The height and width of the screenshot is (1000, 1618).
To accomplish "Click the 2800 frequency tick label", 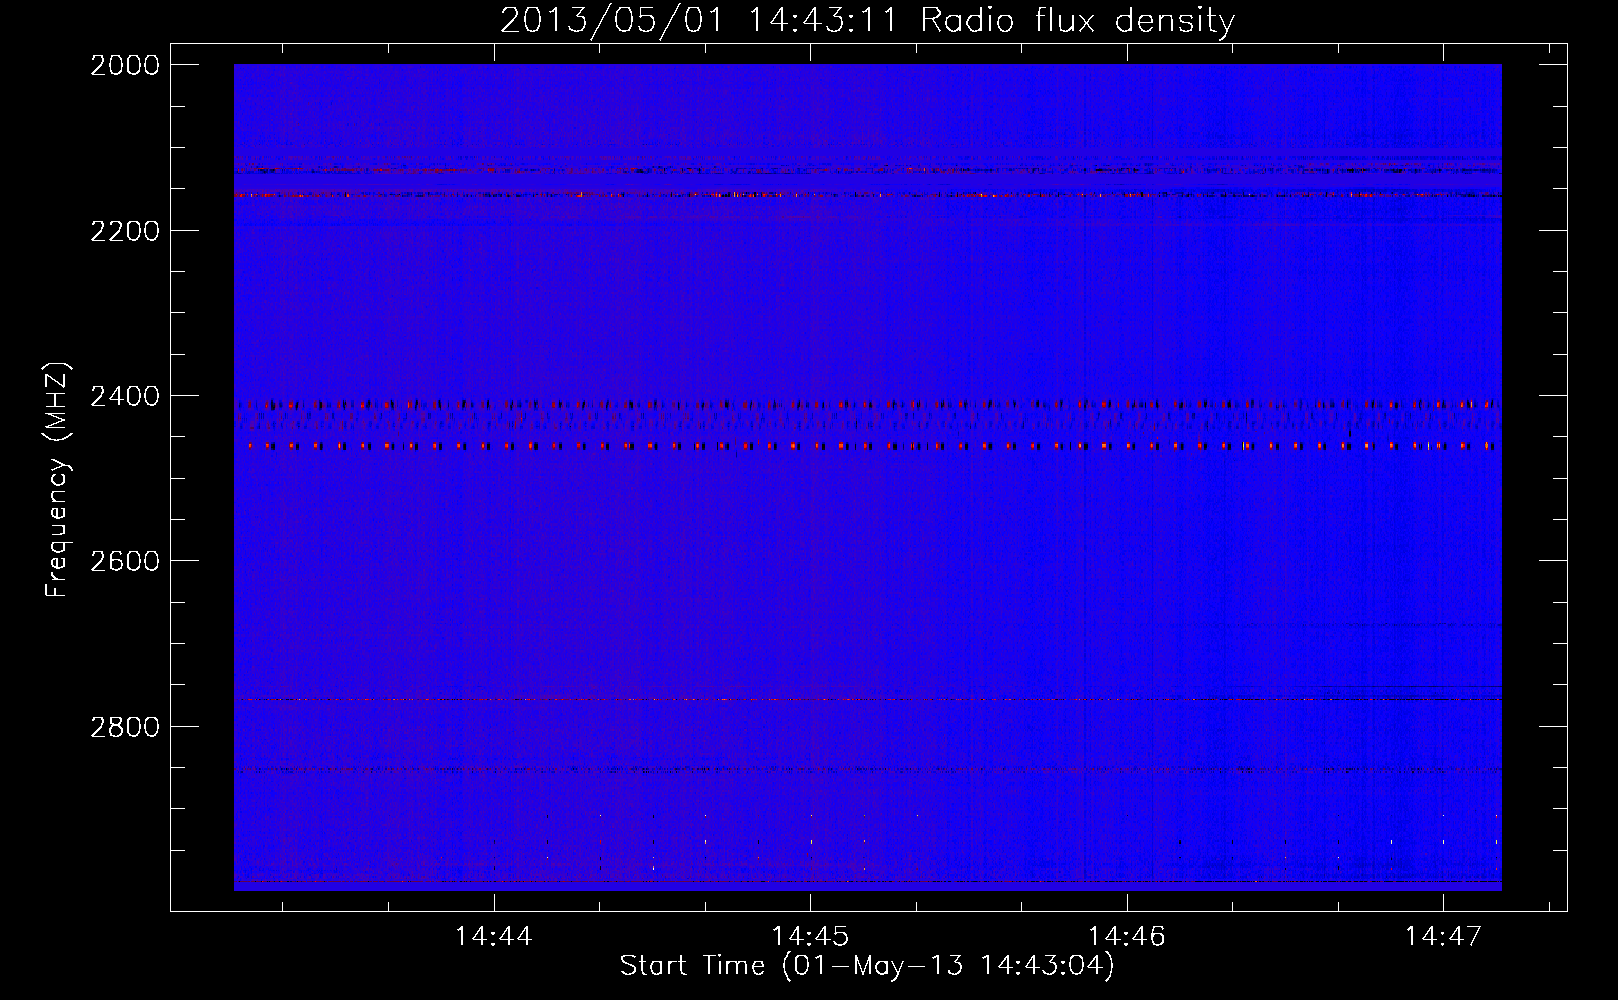I will point(124,726).
